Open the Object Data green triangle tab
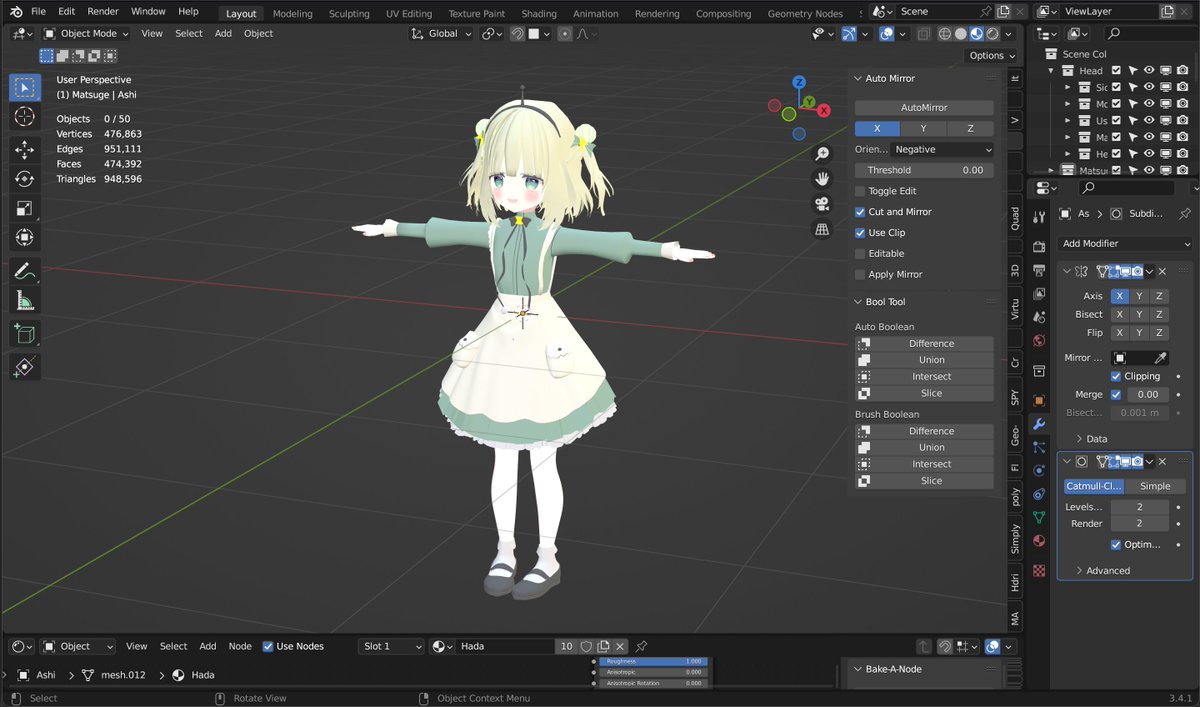Viewport: 1200px width, 707px height. click(1039, 517)
